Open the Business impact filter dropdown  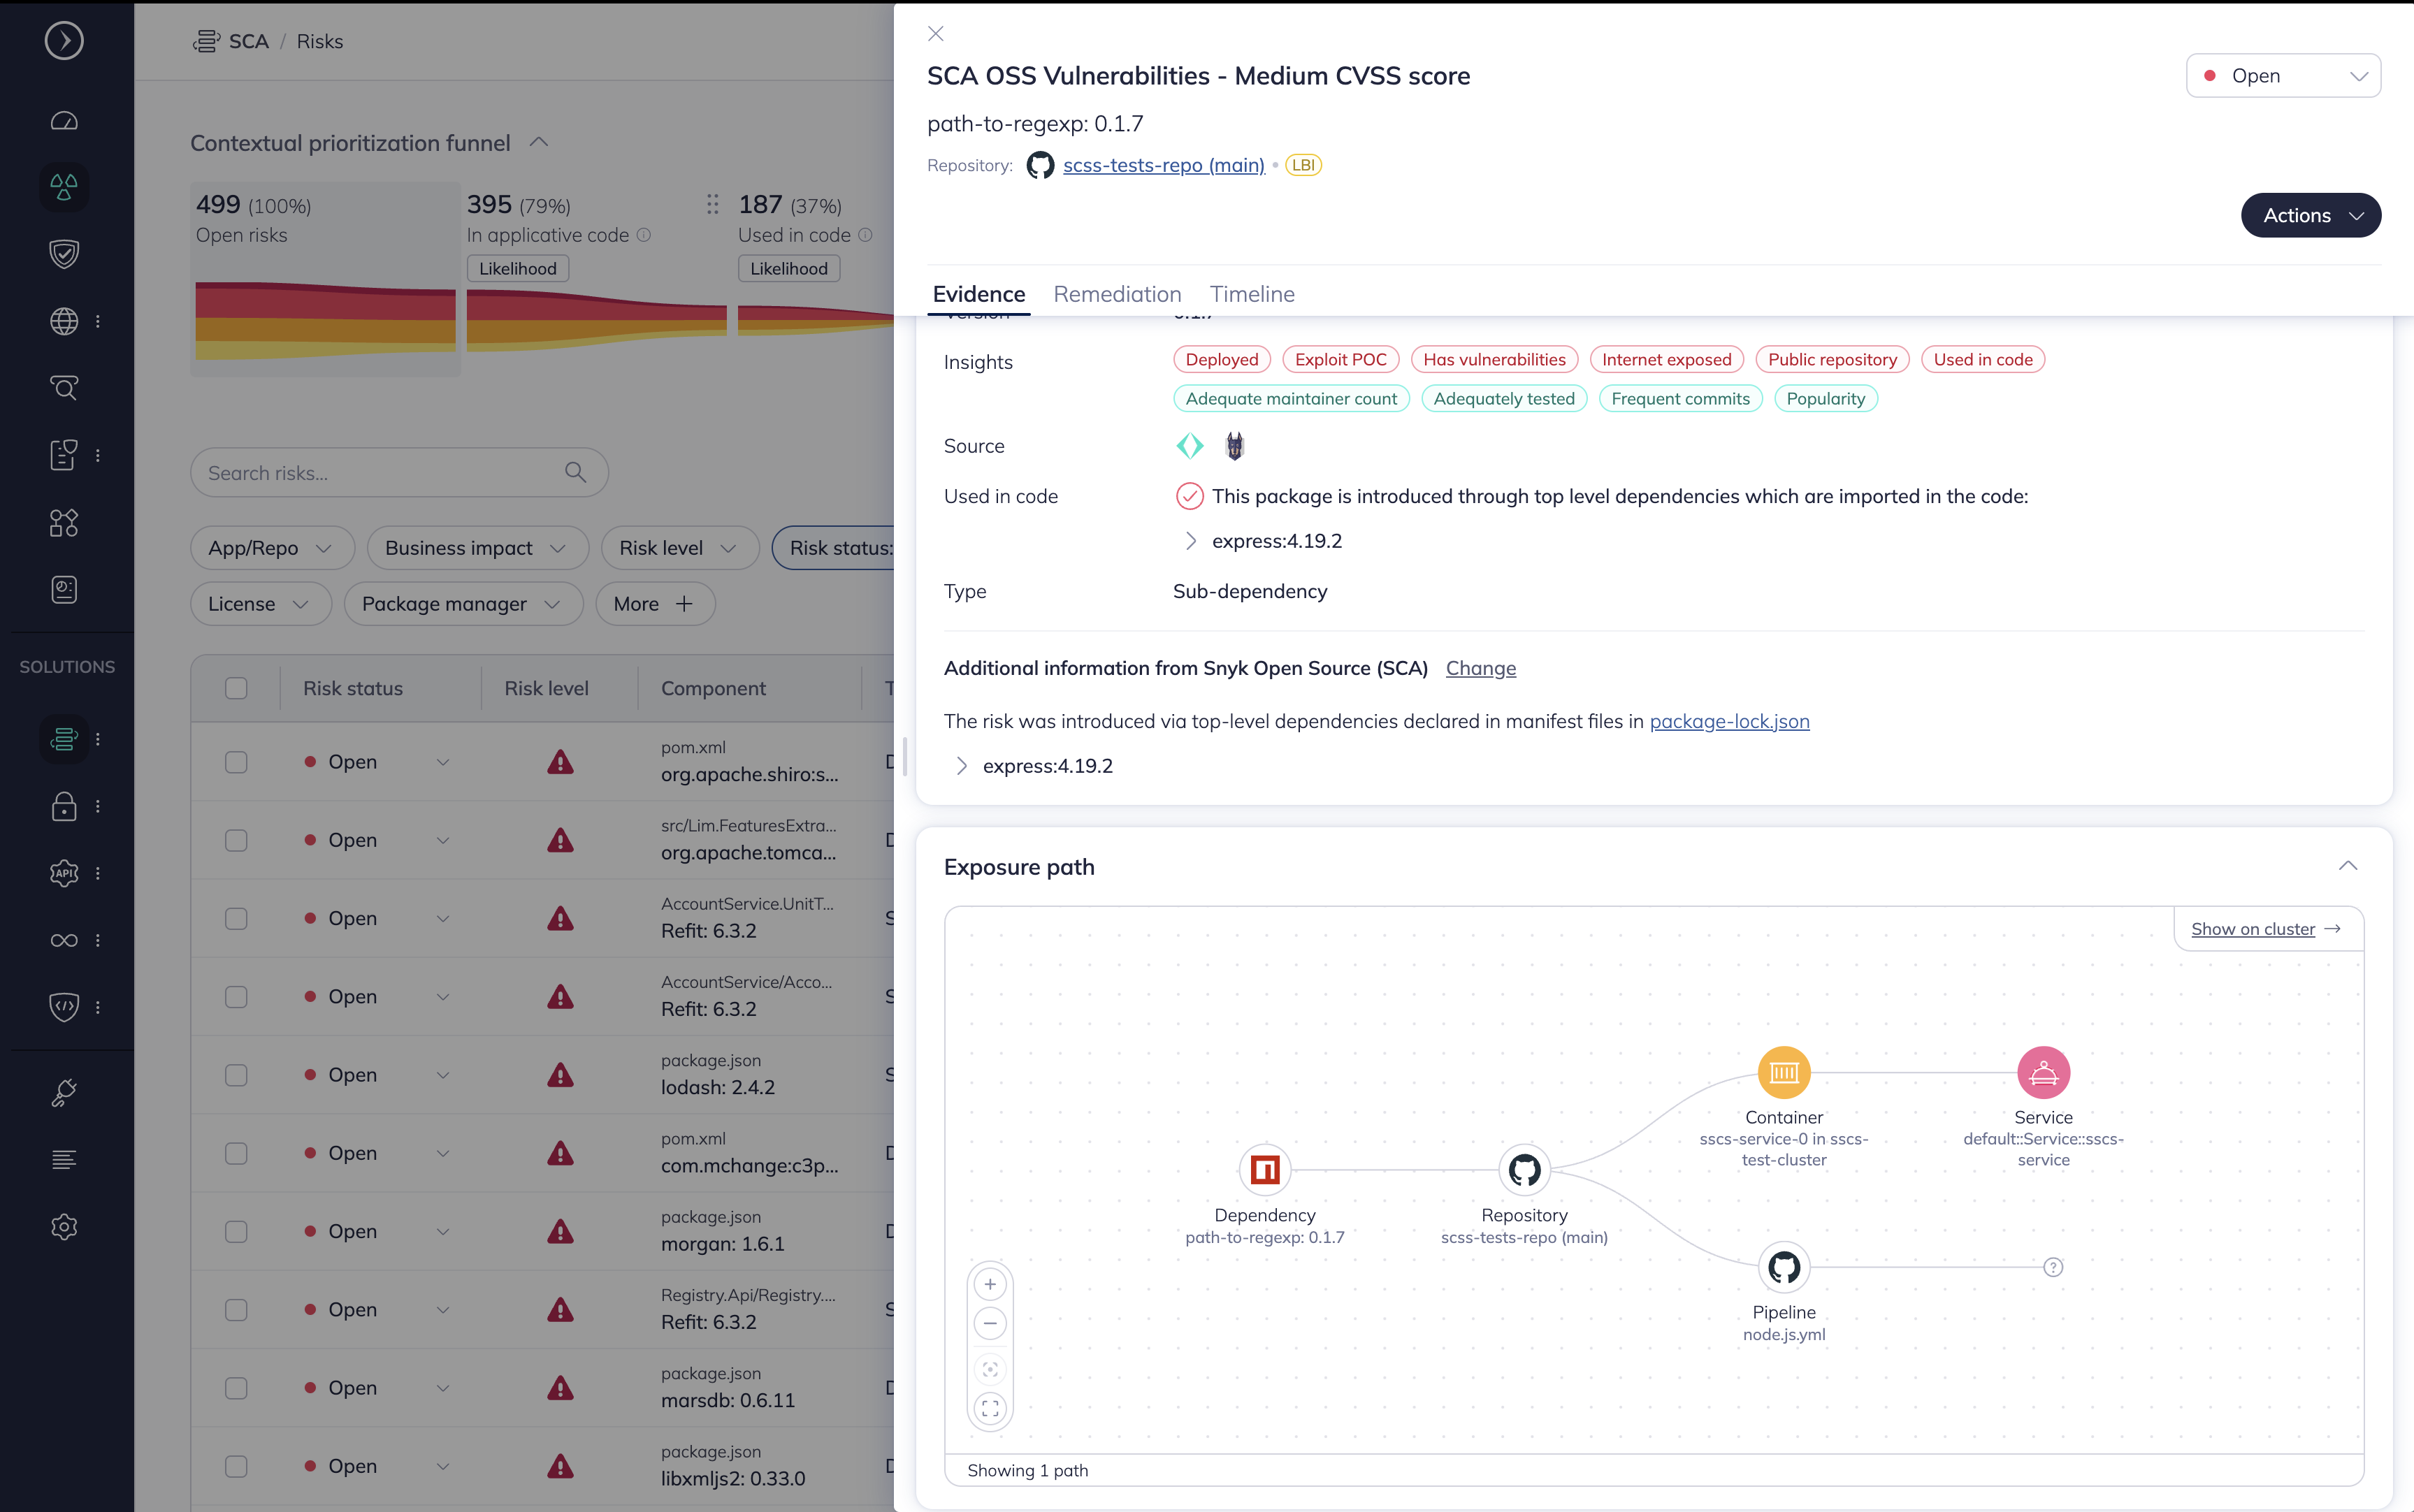[477, 548]
